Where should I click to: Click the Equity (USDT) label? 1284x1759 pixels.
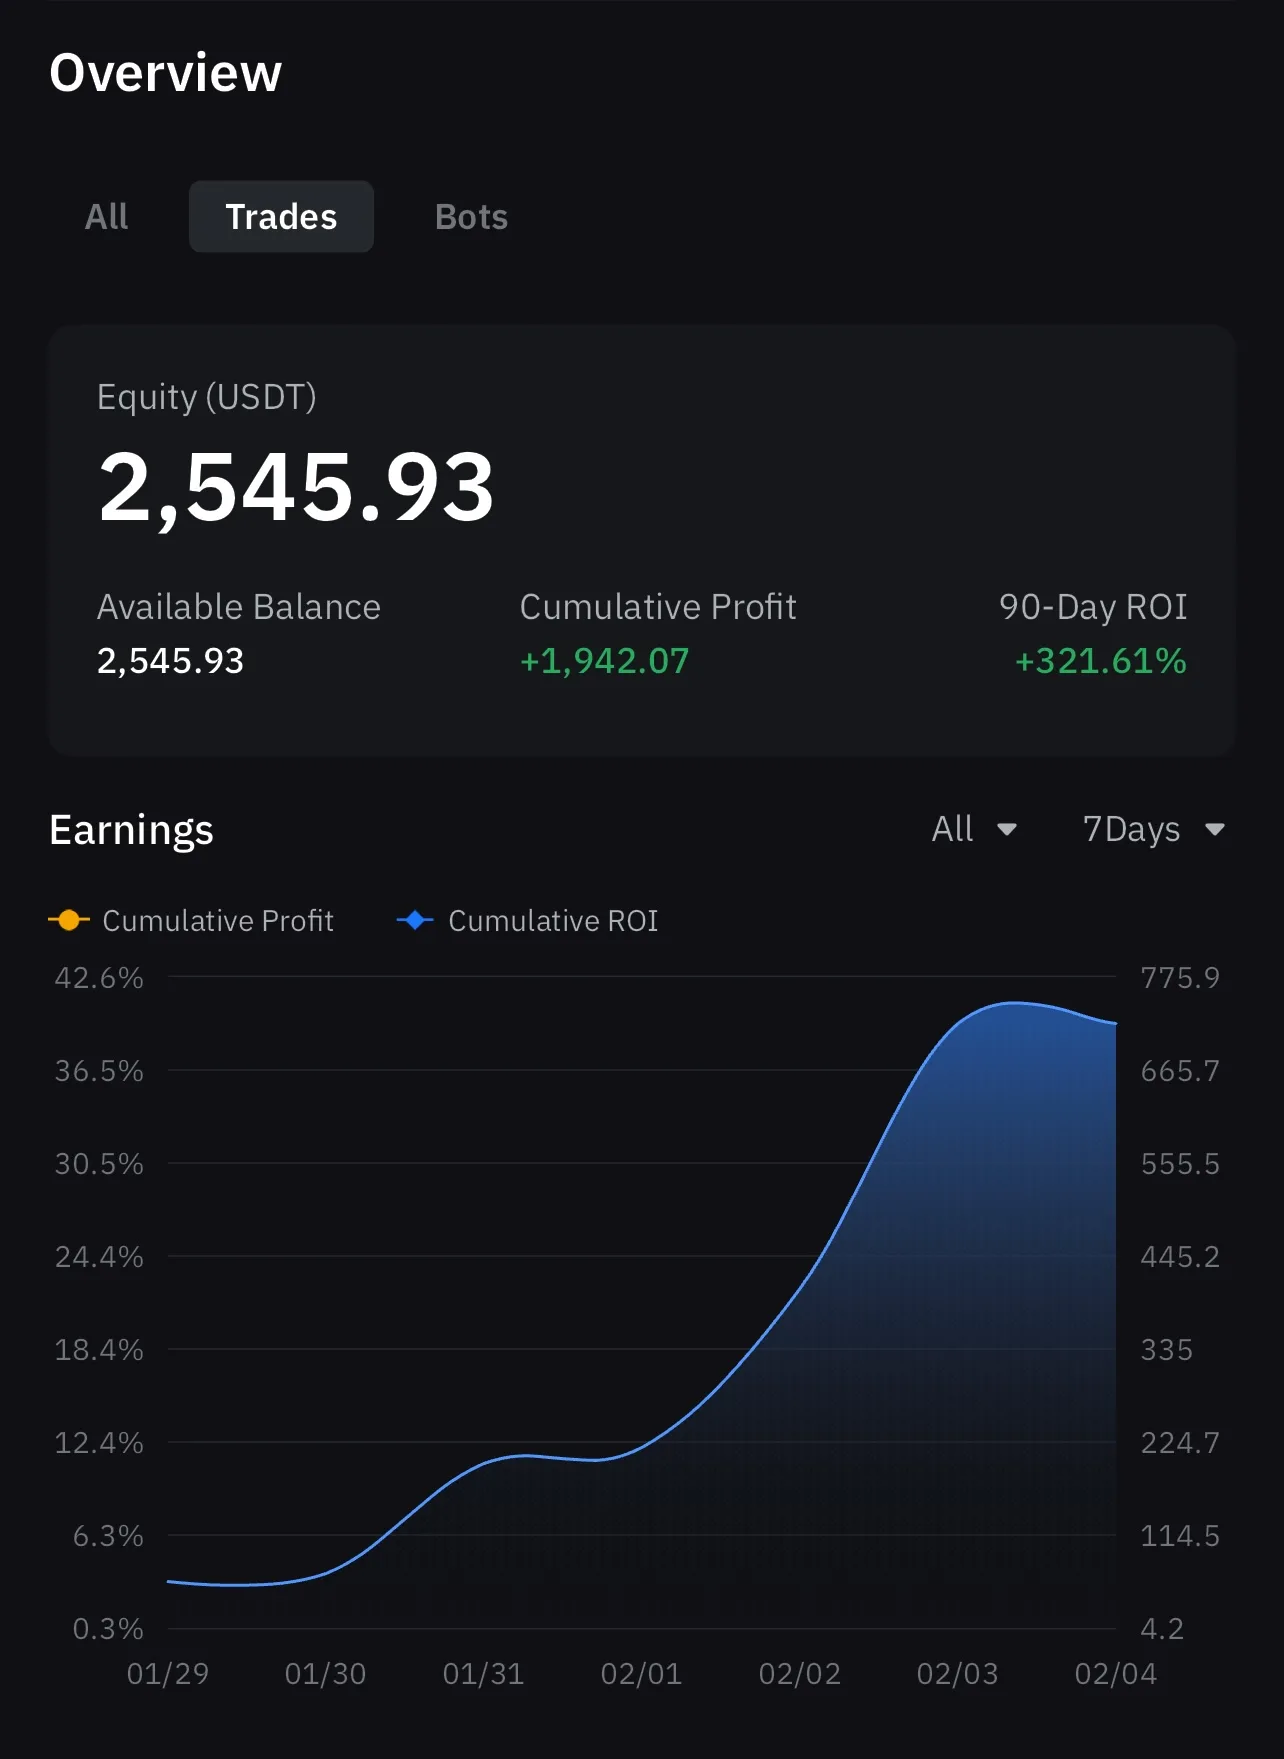tap(206, 397)
